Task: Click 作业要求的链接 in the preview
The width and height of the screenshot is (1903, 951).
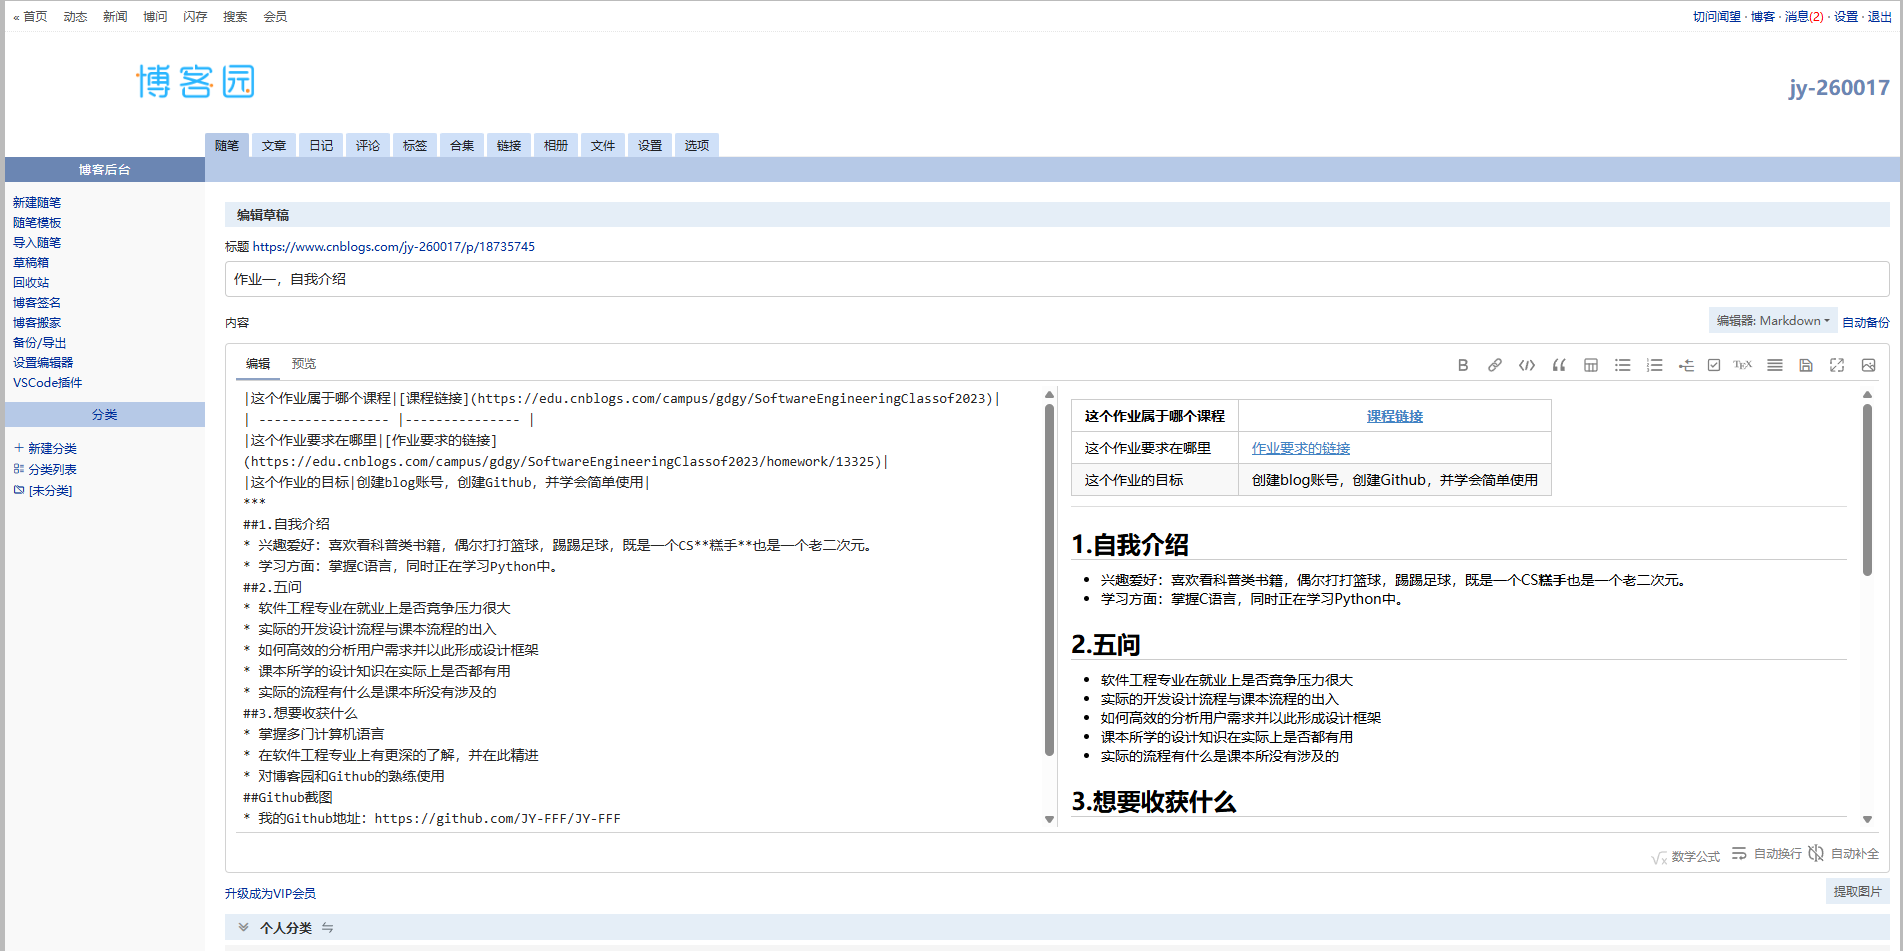Action: (x=1301, y=448)
